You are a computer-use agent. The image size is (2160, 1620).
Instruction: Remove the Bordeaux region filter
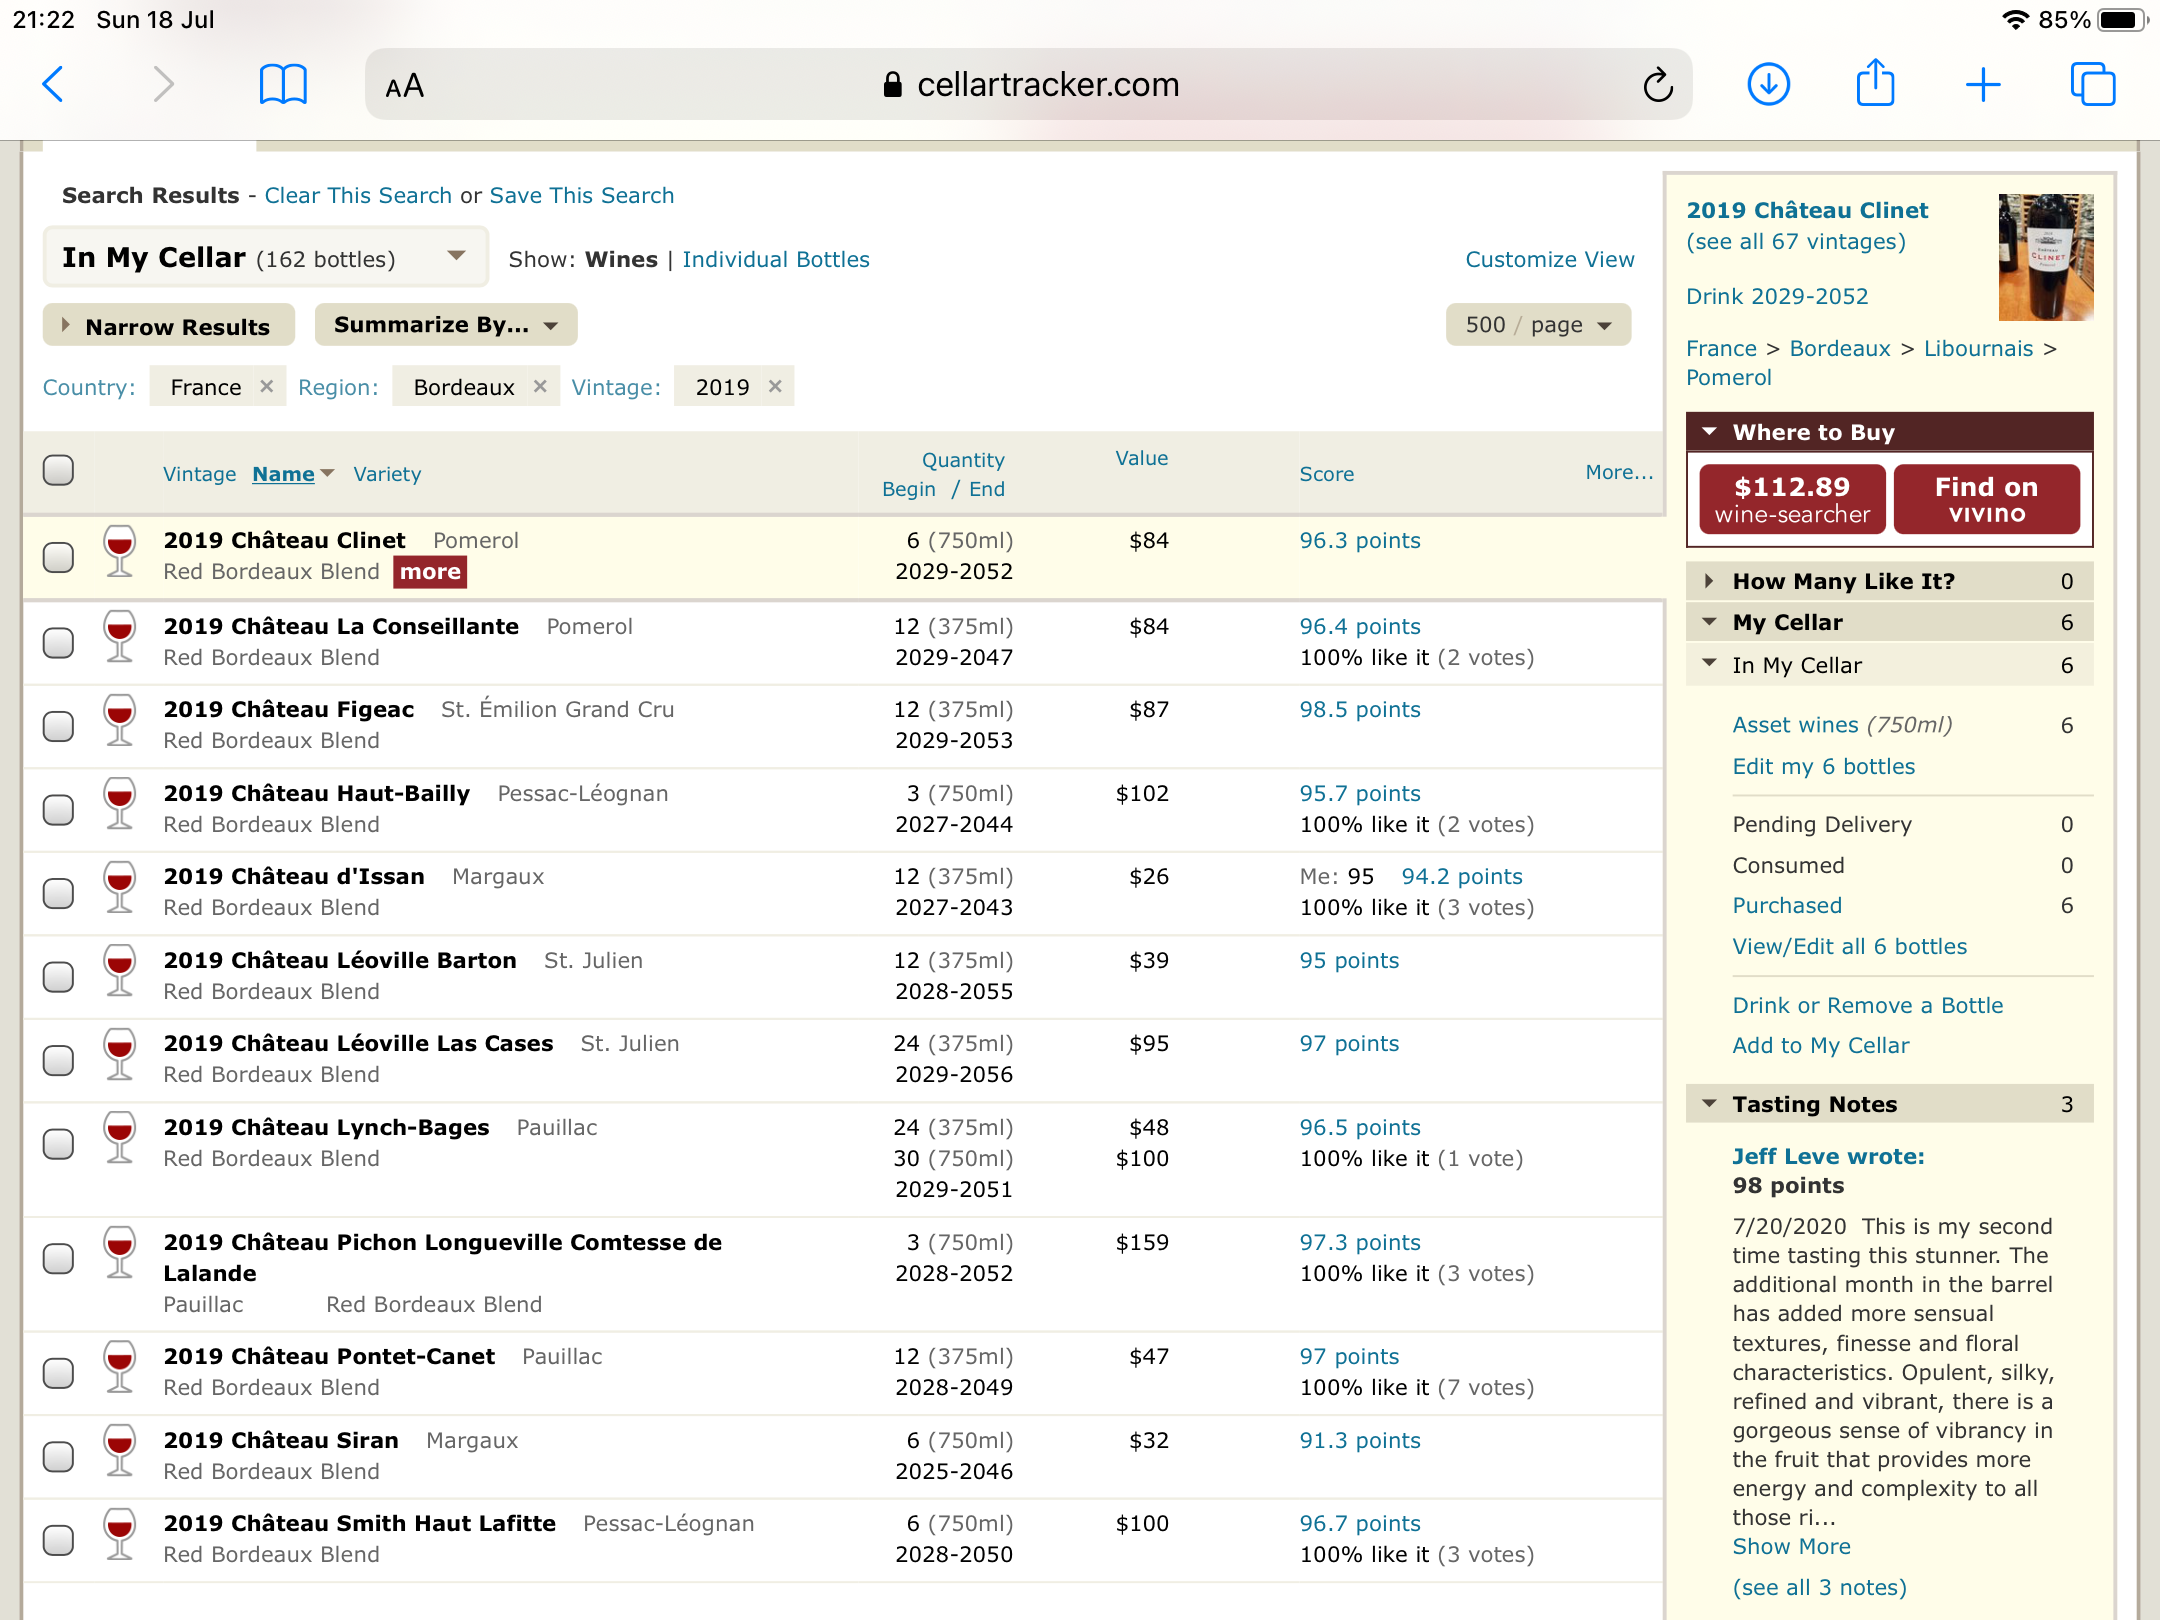coord(540,386)
